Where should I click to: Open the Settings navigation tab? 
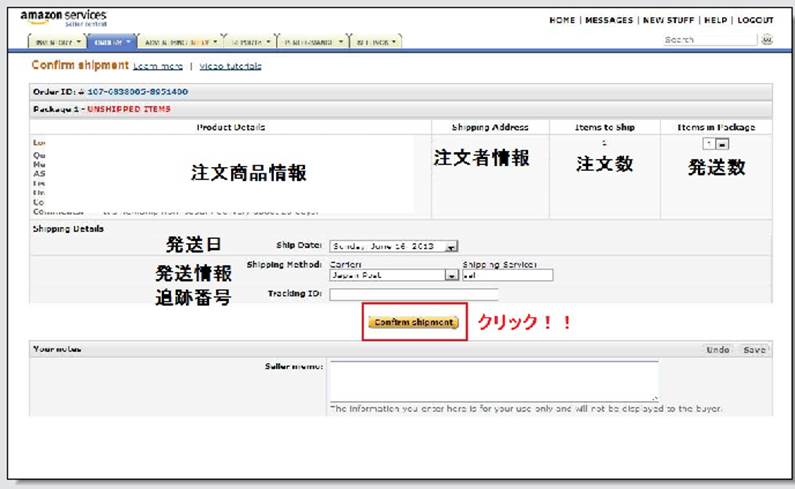(x=376, y=42)
